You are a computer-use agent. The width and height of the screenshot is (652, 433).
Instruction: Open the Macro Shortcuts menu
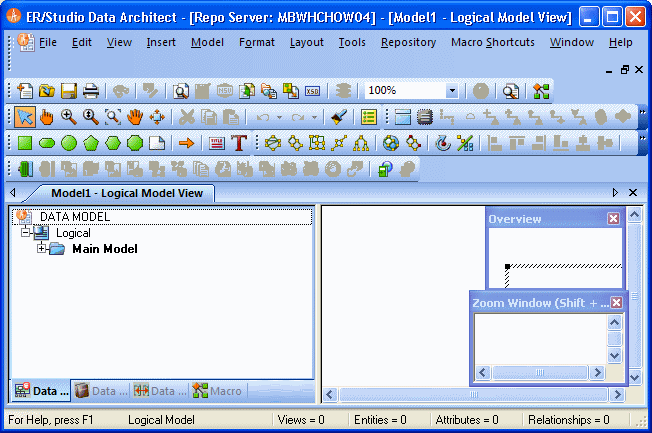[493, 42]
